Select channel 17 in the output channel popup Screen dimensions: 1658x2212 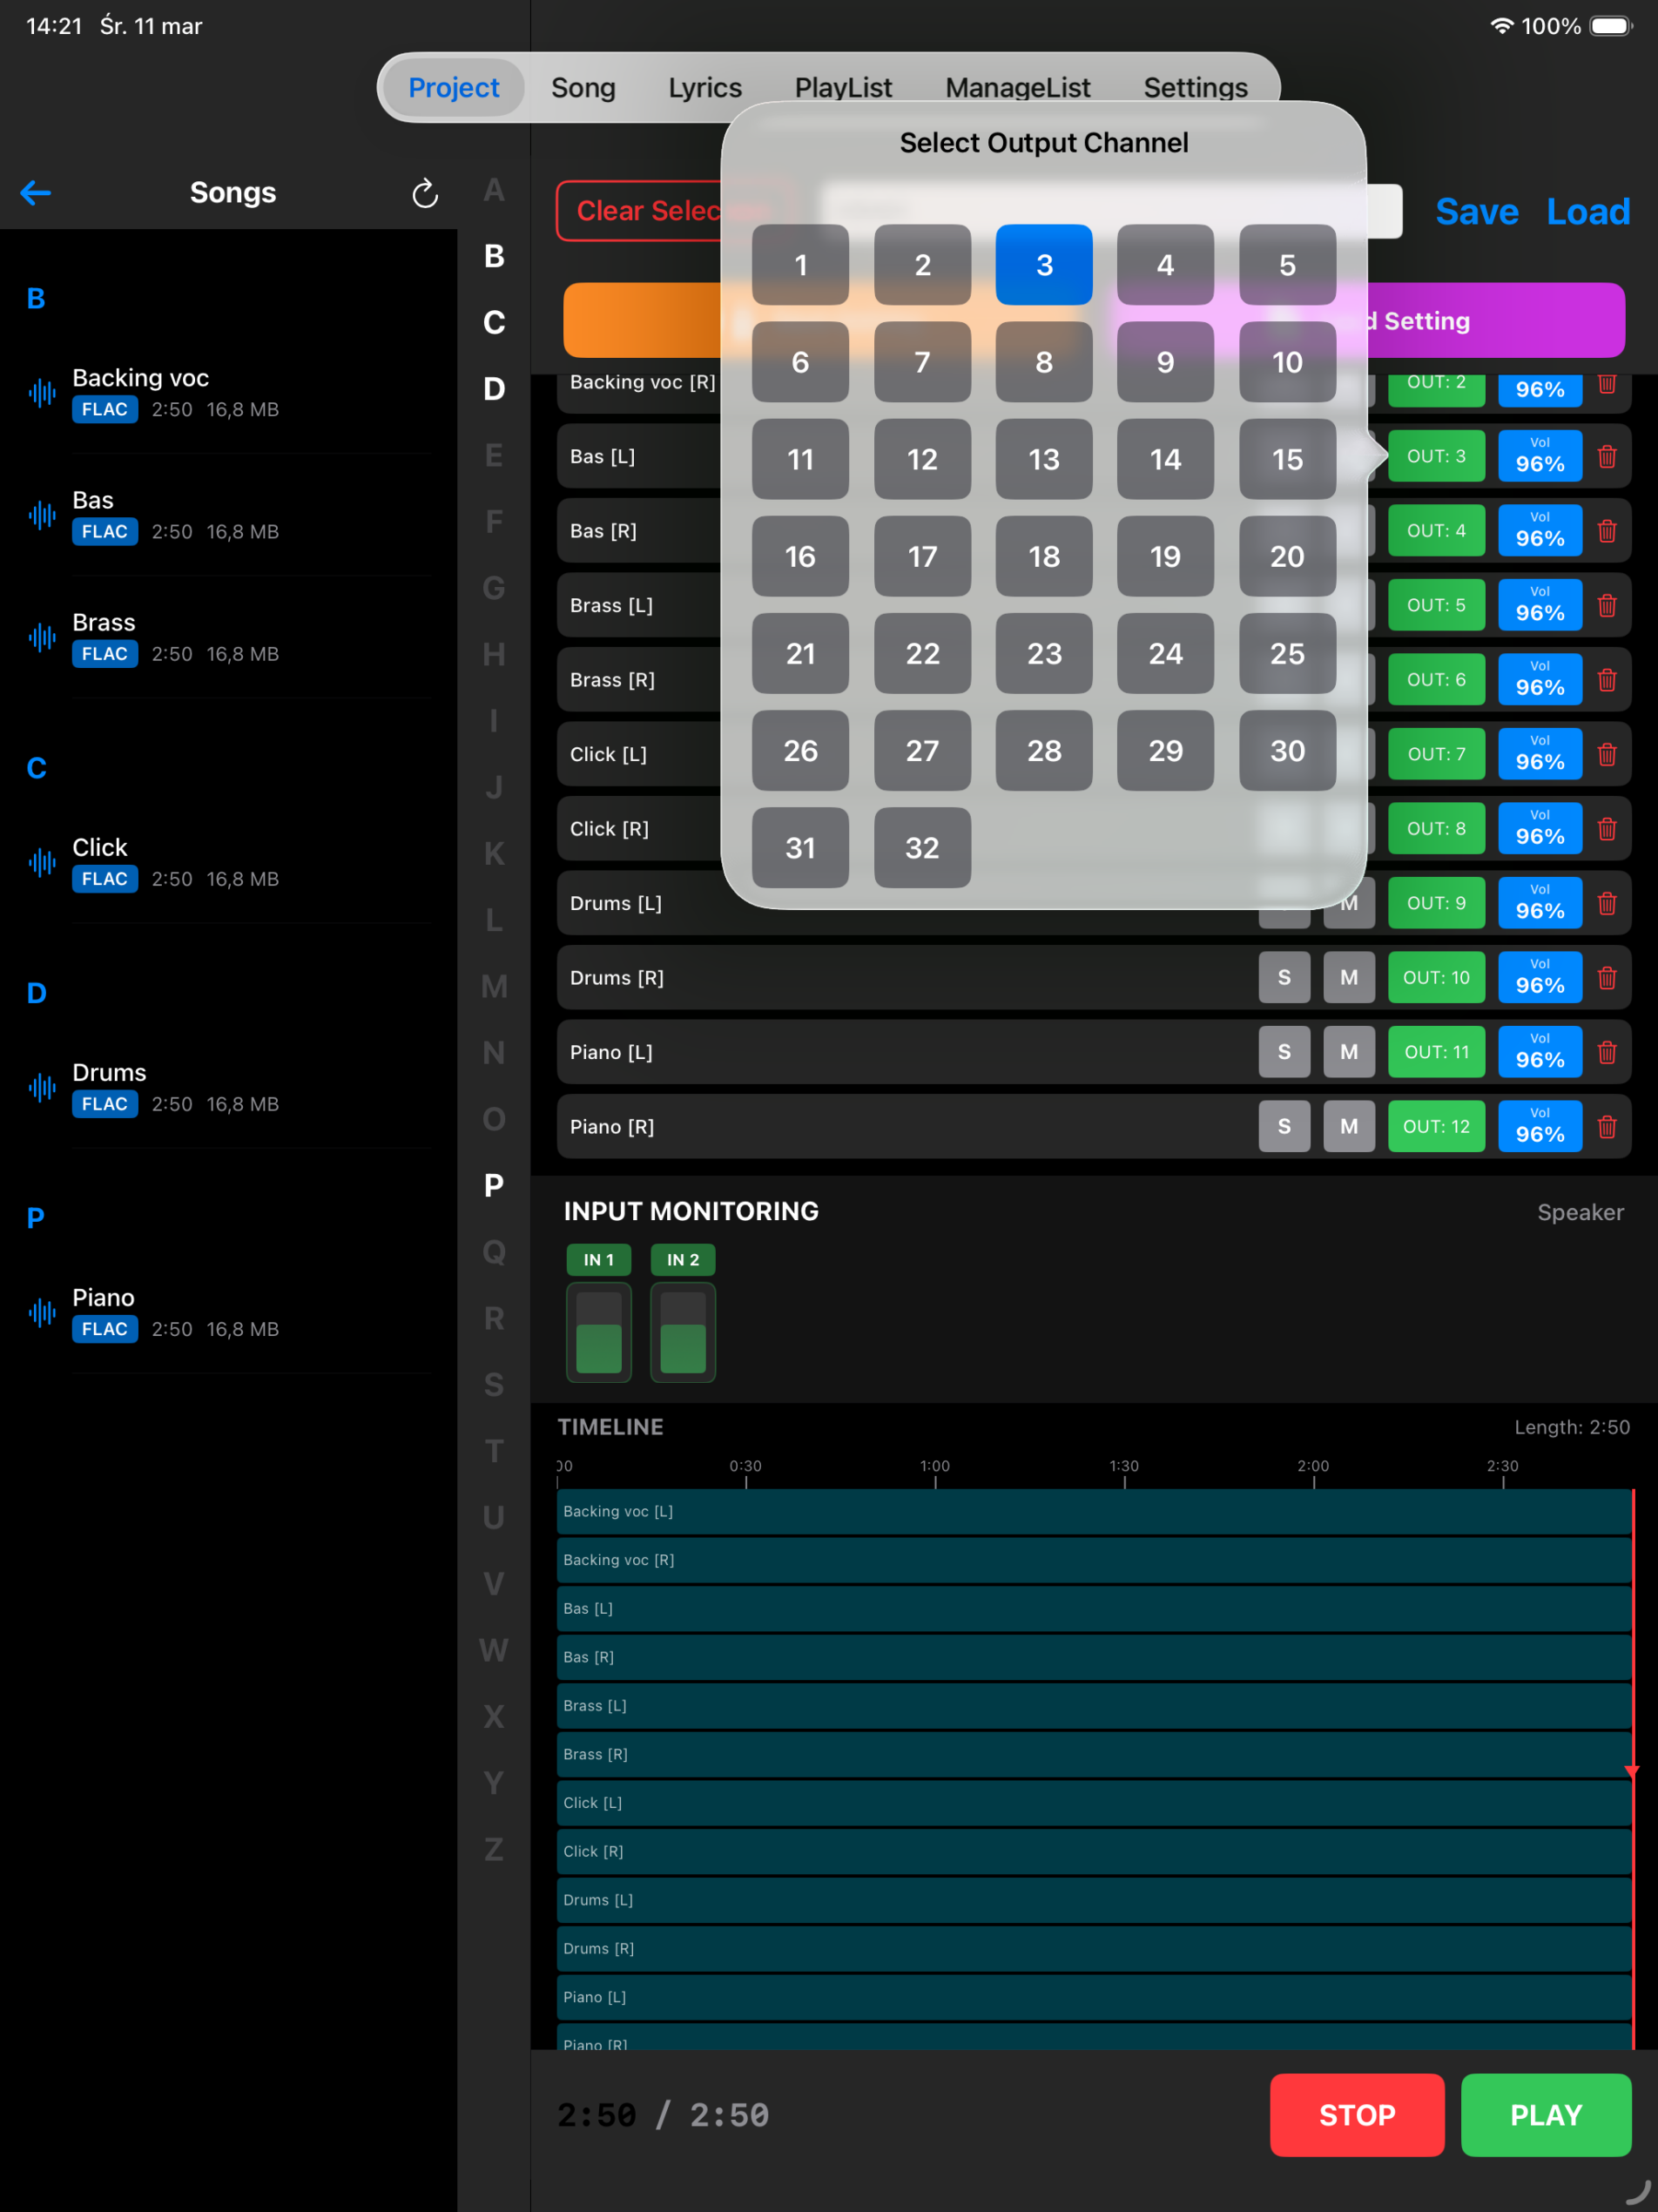tap(921, 557)
